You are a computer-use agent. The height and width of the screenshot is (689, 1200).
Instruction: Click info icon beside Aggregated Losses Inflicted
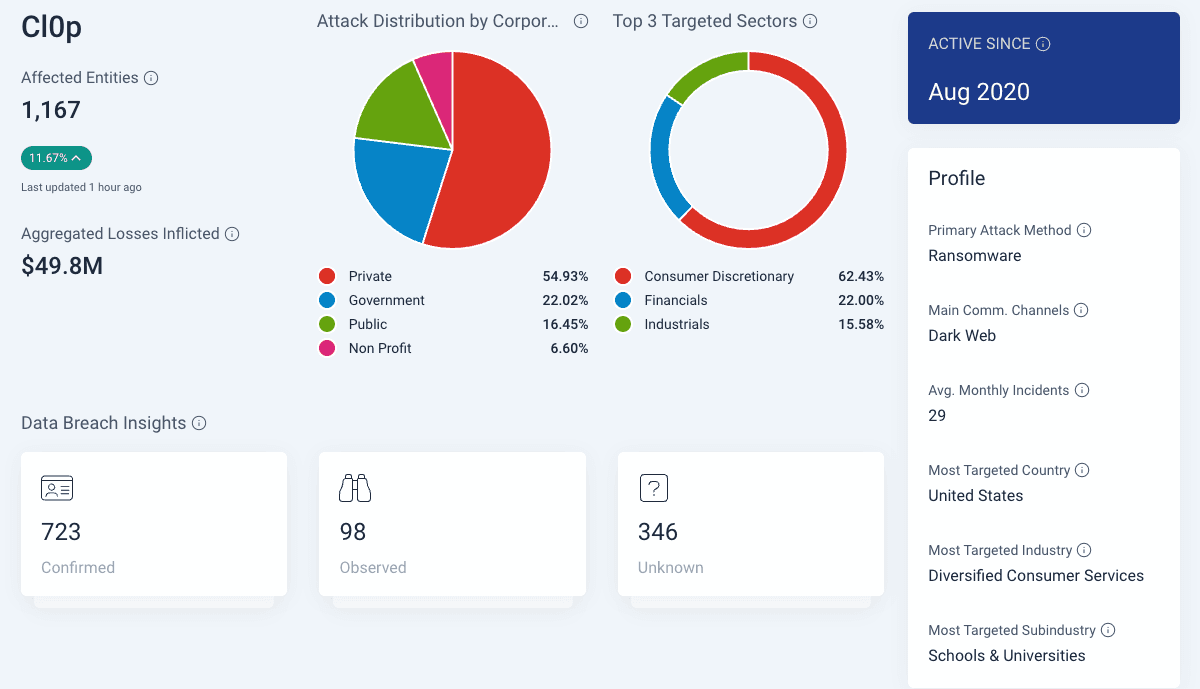pyautogui.click(x=232, y=234)
